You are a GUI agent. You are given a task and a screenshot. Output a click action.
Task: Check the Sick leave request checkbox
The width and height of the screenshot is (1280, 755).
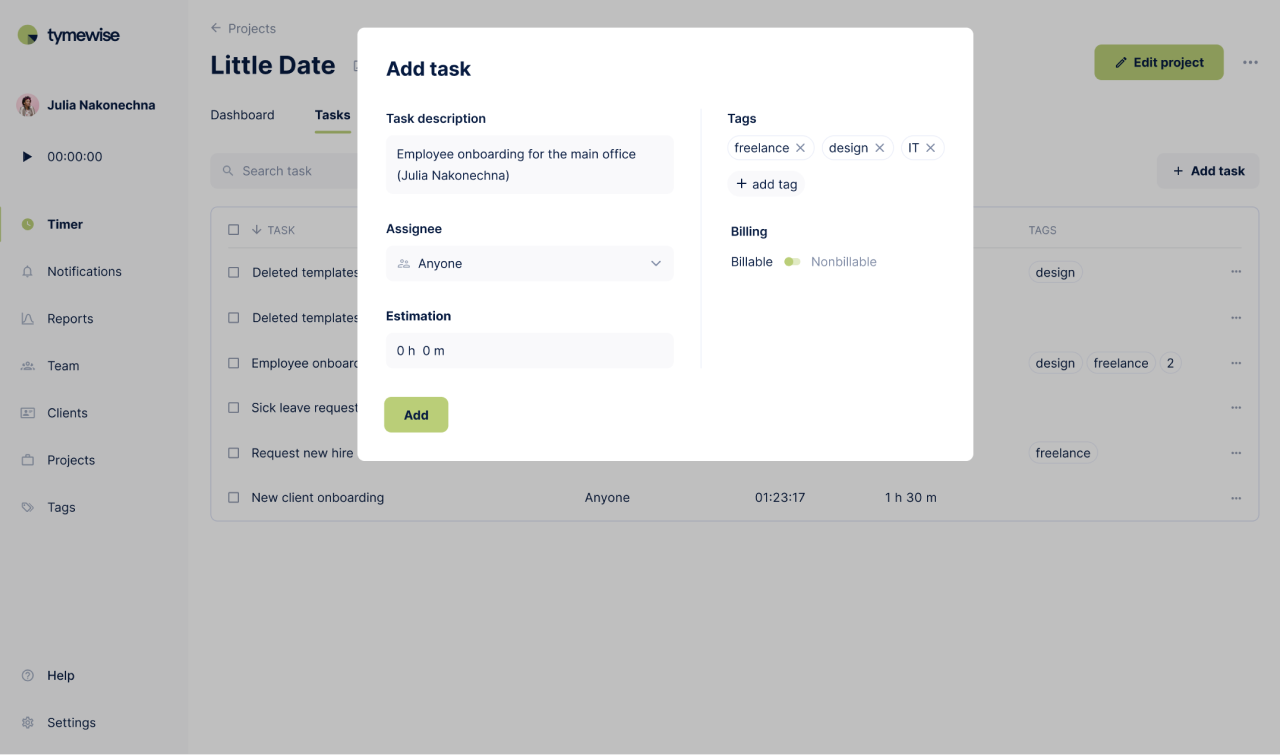[234, 408]
